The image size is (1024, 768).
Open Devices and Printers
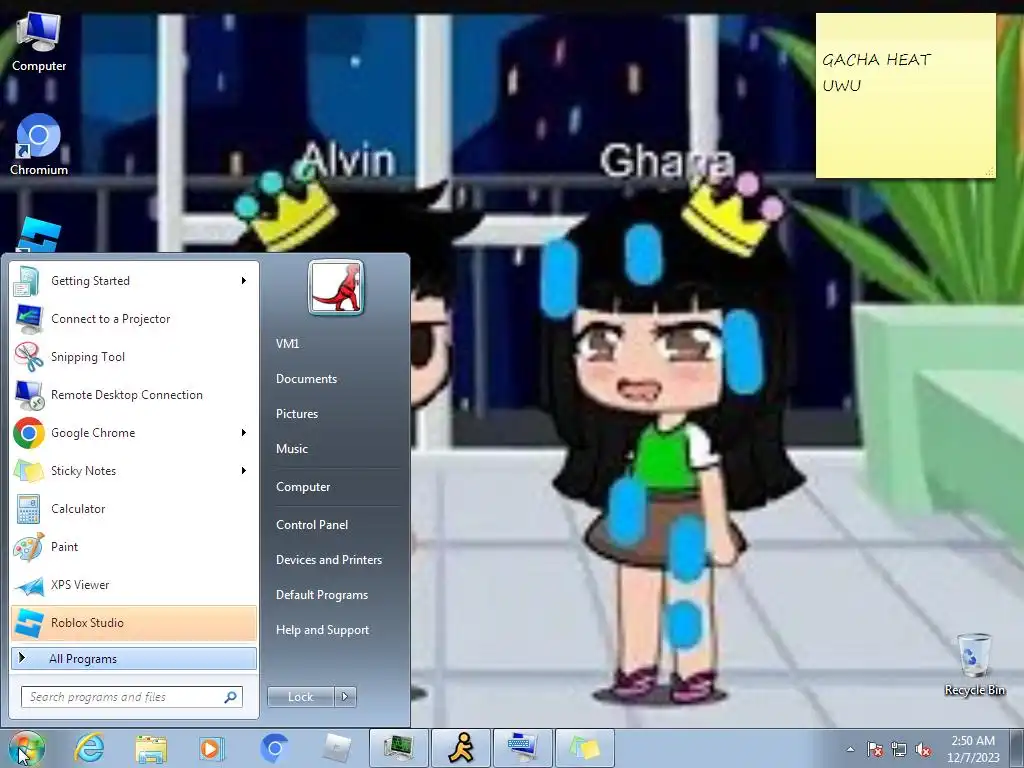pos(329,560)
